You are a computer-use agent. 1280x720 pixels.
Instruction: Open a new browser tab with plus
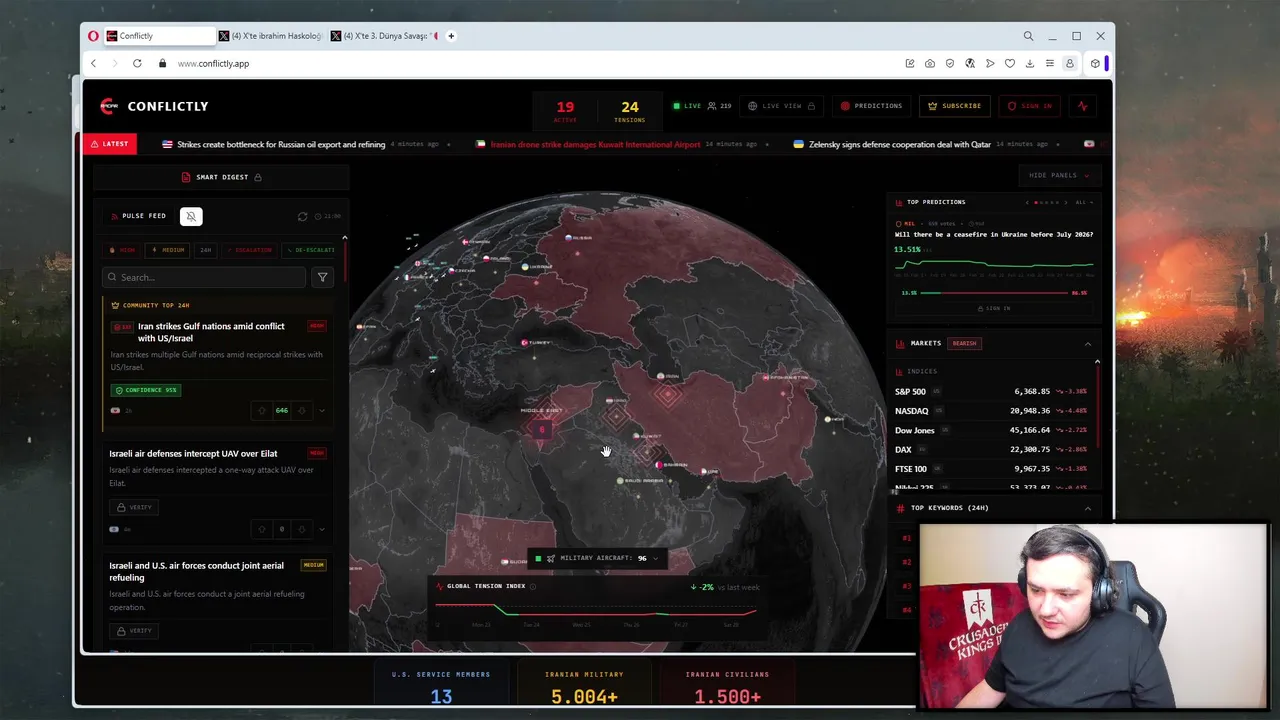pos(451,36)
